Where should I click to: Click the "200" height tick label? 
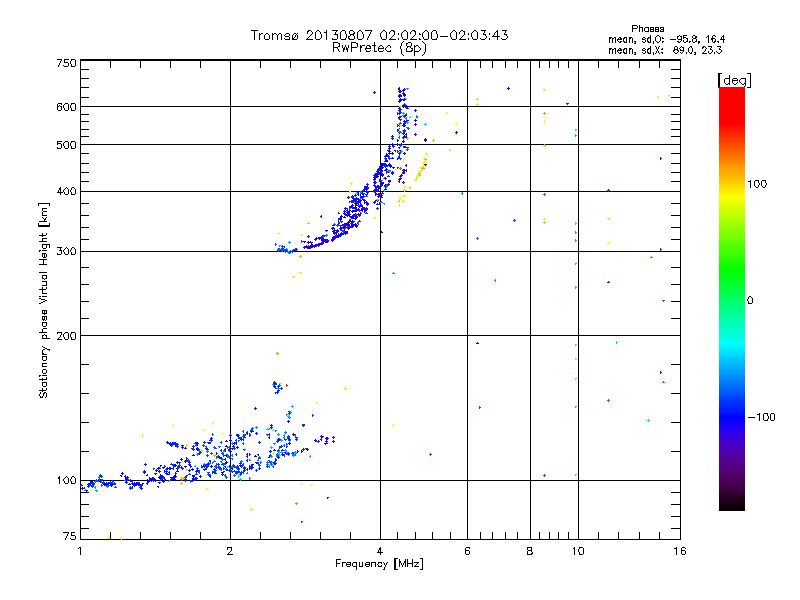66,336
